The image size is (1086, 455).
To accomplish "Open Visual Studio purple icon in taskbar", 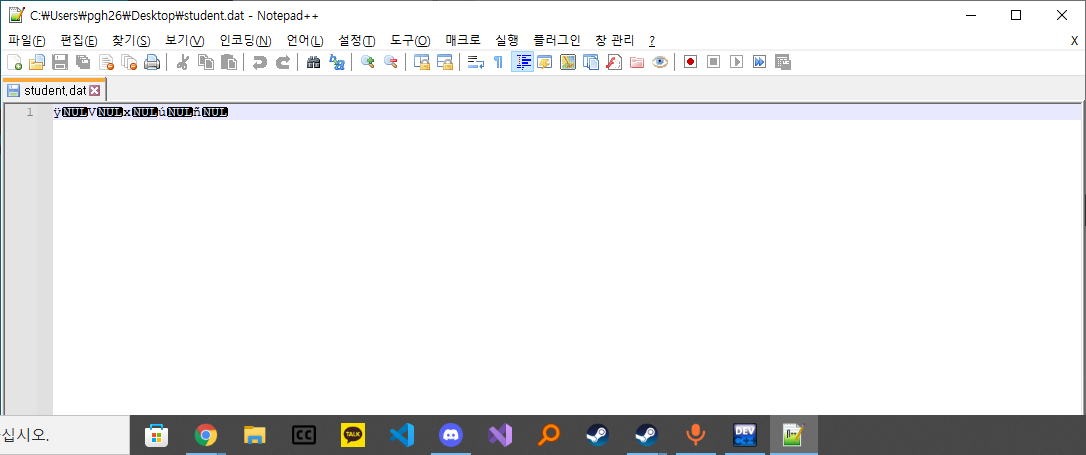I will pos(499,435).
